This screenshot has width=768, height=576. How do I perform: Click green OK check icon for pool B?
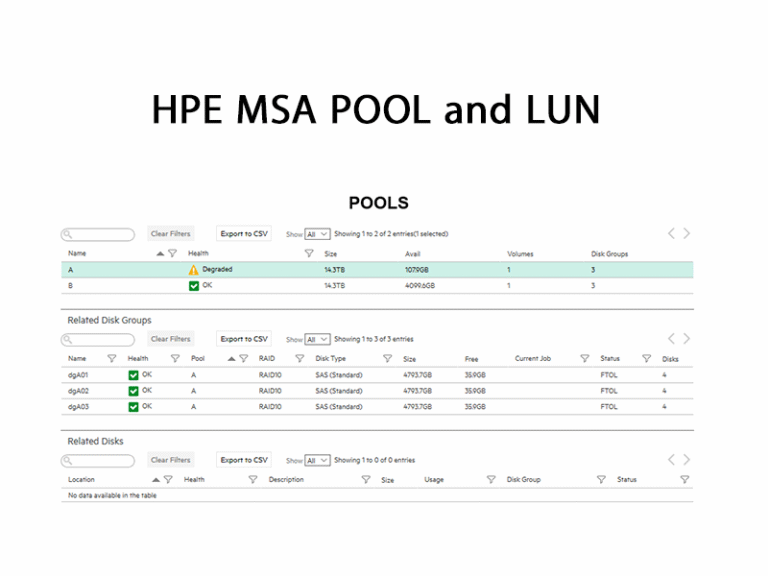pos(194,286)
